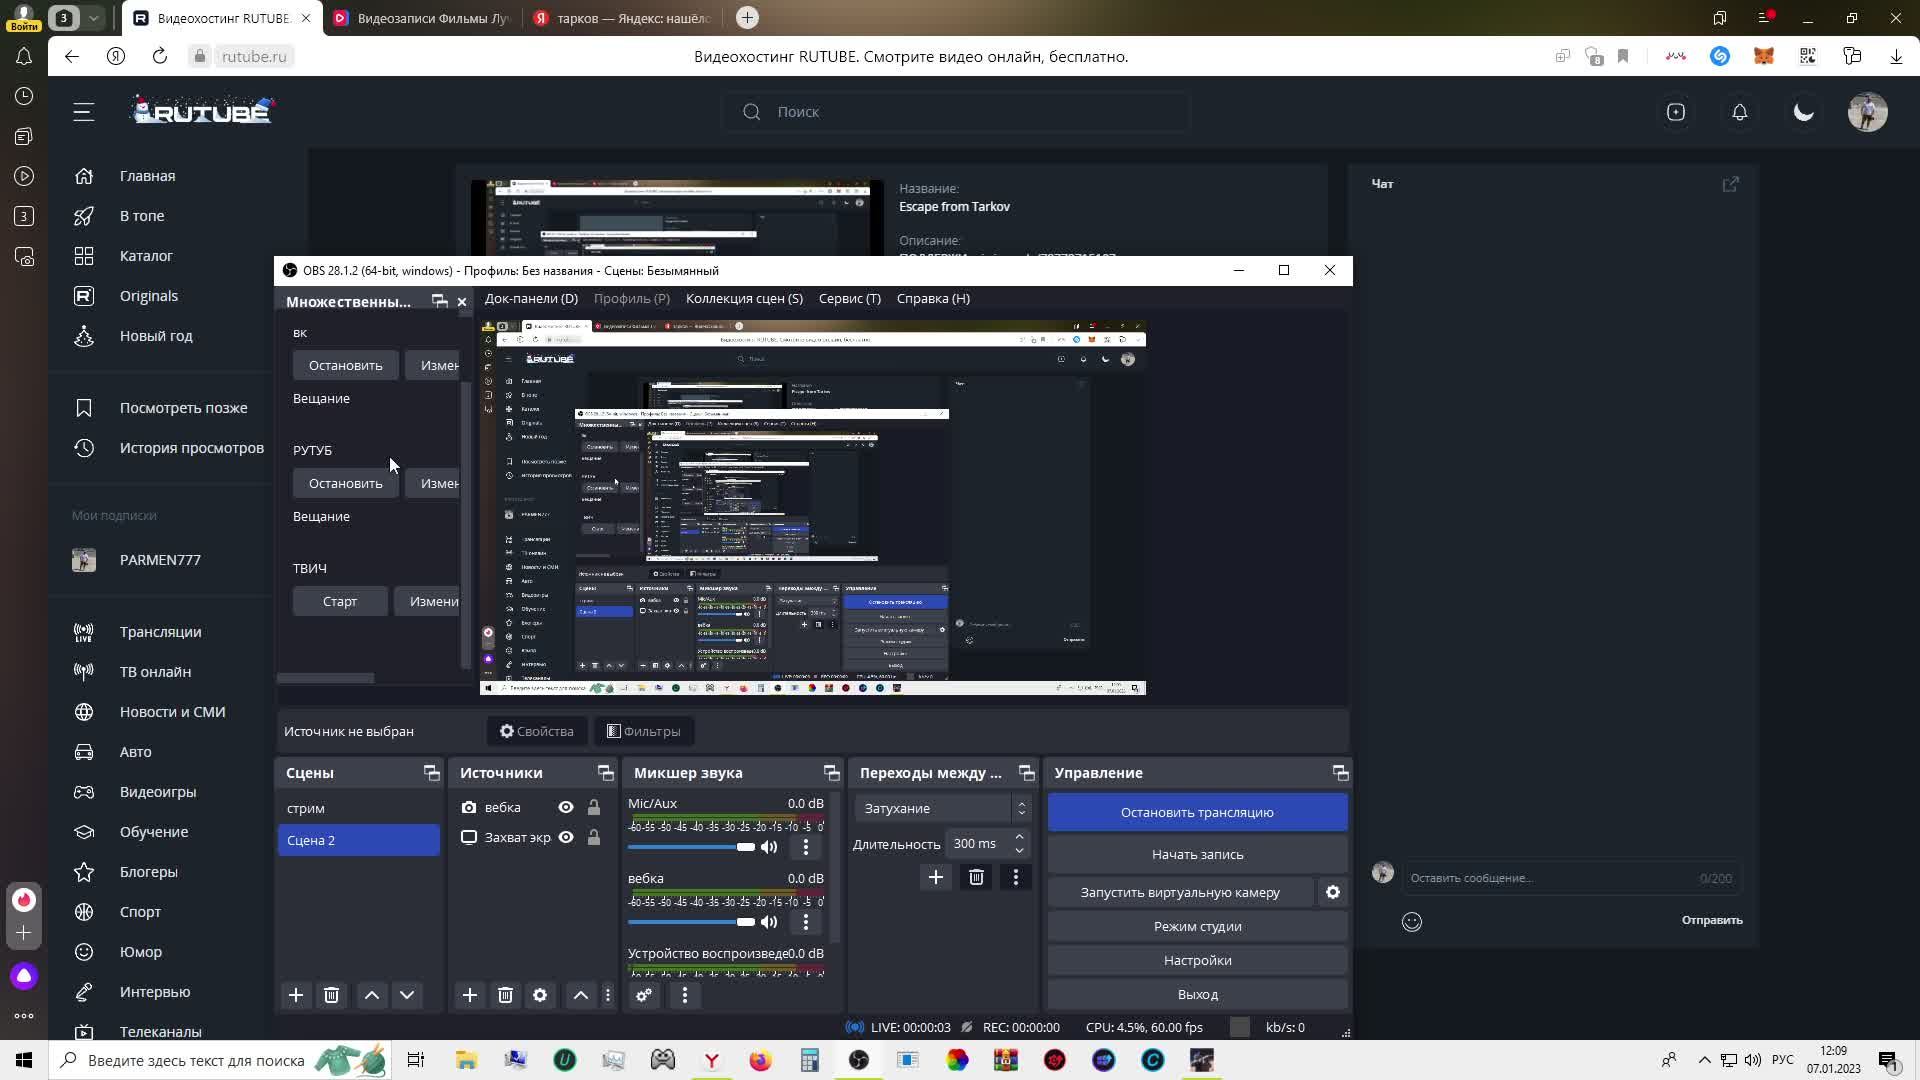Screen dimensions: 1920x1080
Task: Delete the selected source with trash icon
Action: tap(505, 995)
